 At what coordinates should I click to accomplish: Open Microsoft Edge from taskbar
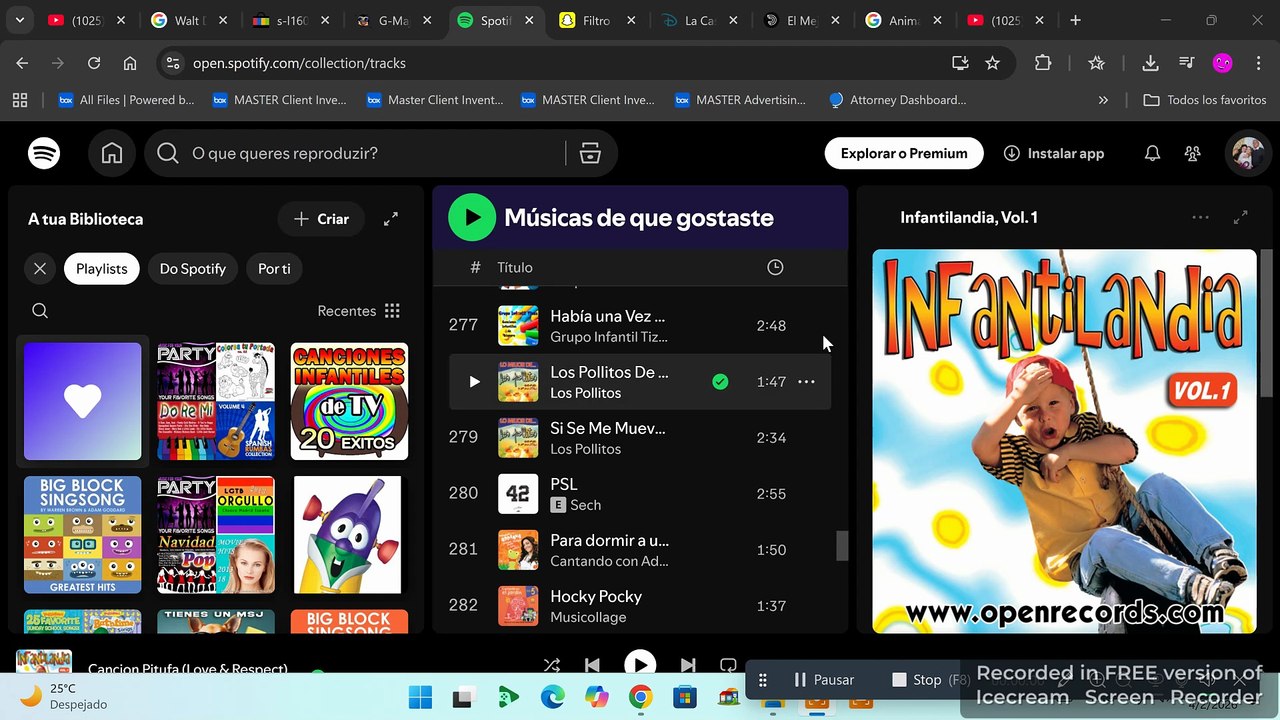[552, 697]
